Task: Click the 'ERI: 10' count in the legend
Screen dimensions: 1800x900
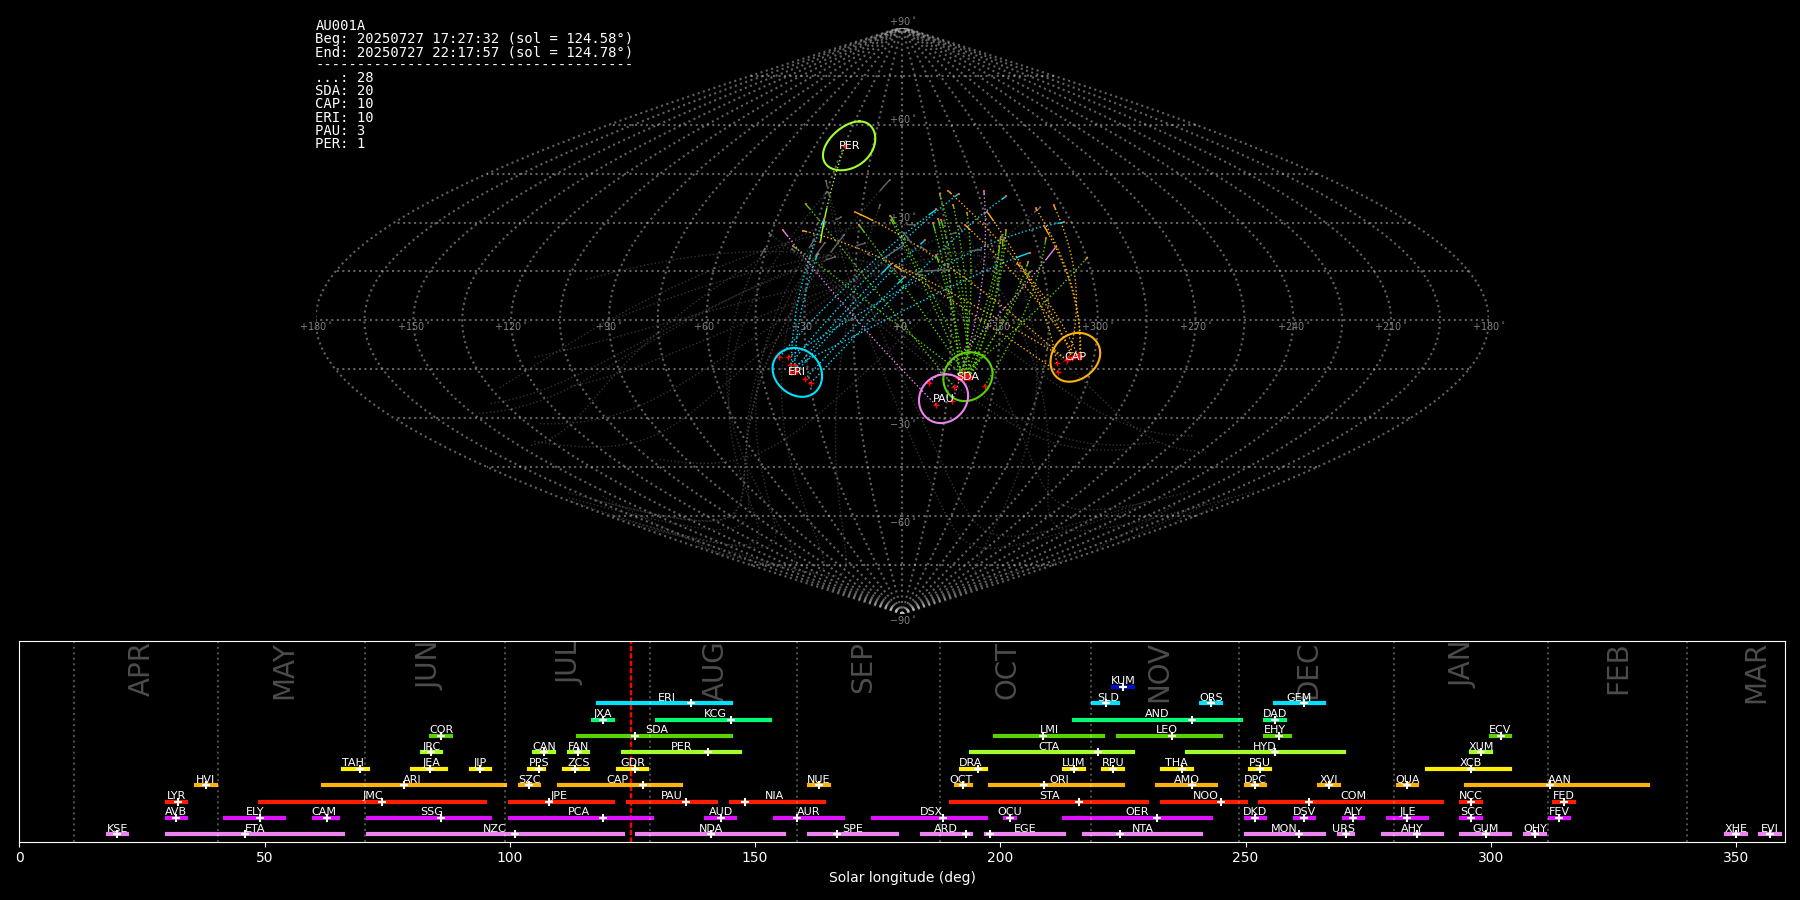Action: click(344, 118)
